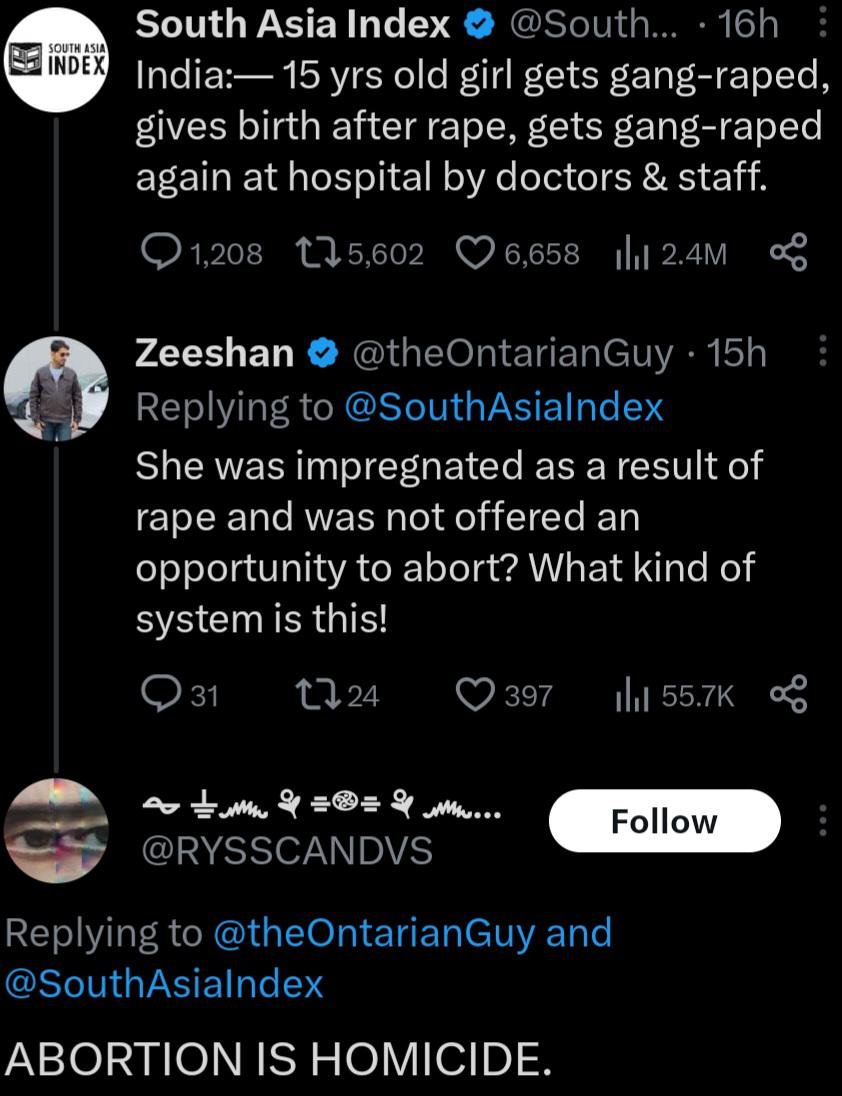Open the South Asia Index profile picture

click(x=56, y=60)
